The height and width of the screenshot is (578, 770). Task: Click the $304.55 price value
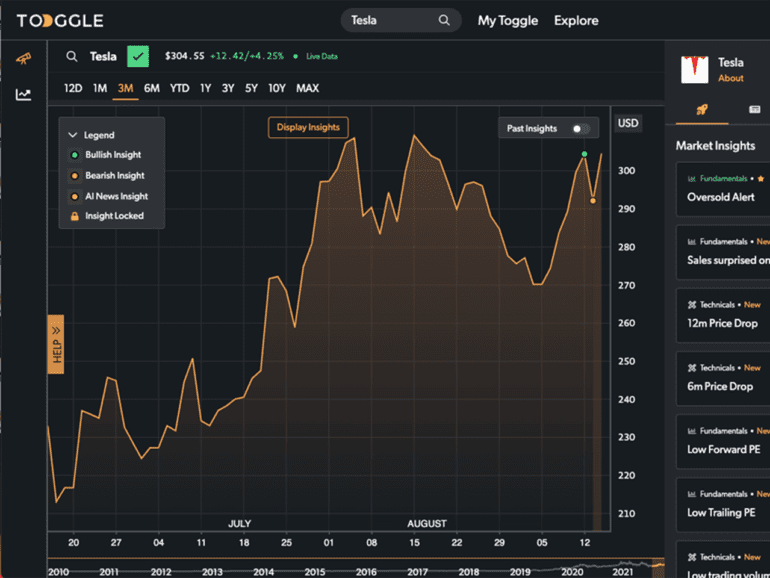(x=184, y=56)
